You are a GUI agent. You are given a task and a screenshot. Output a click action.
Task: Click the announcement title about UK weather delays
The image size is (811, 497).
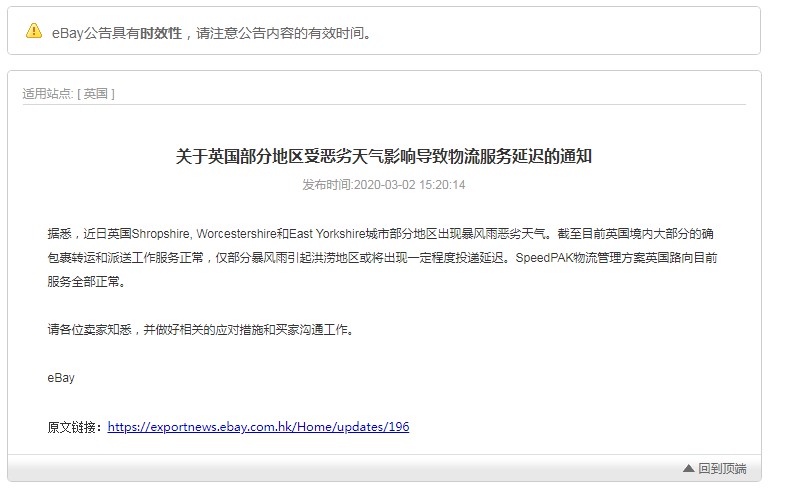point(384,156)
